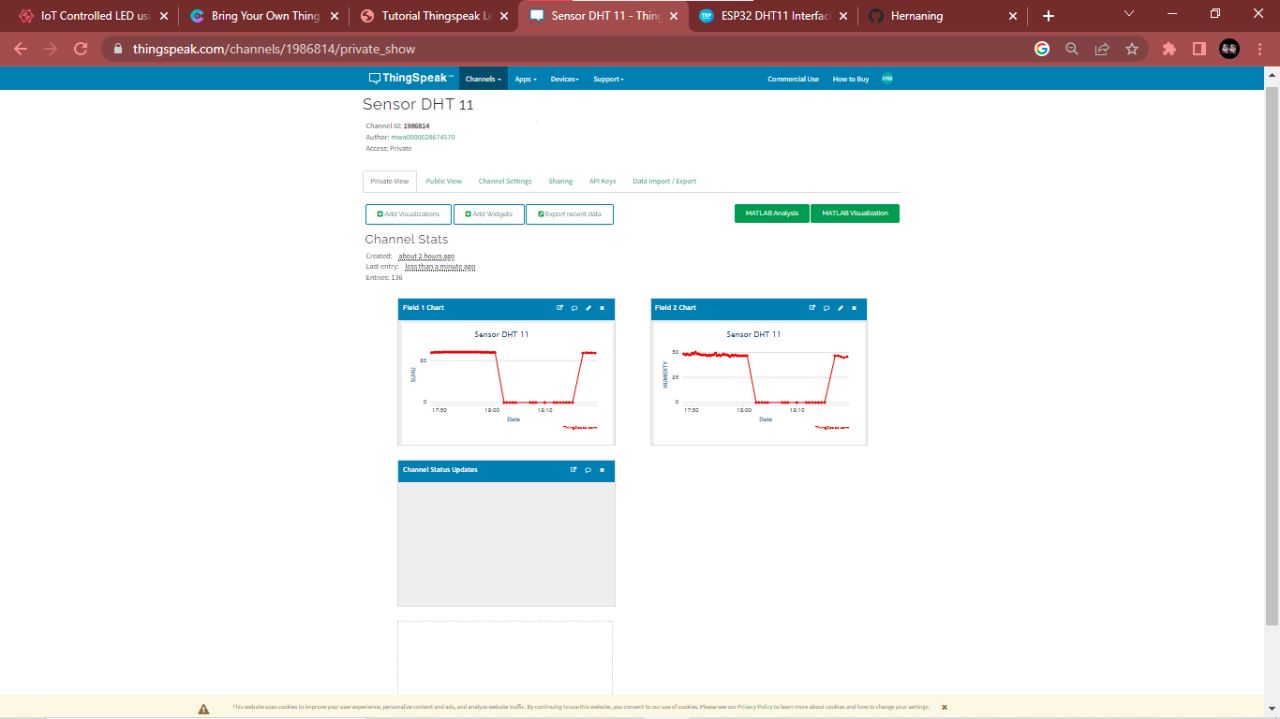
Task: Reload the ThingSpeak page
Action: pos(81,48)
